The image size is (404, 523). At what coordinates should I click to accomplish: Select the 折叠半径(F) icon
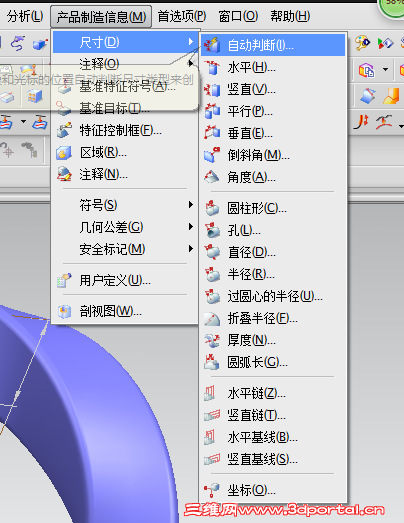click(x=212, y=319)
